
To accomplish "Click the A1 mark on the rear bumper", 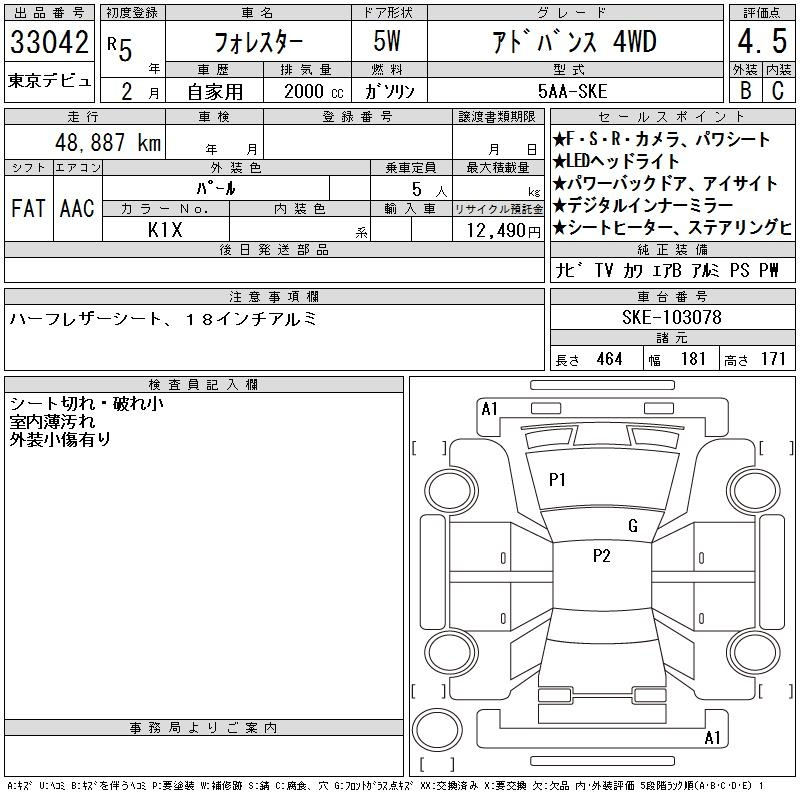I will (x=712, y=738).
